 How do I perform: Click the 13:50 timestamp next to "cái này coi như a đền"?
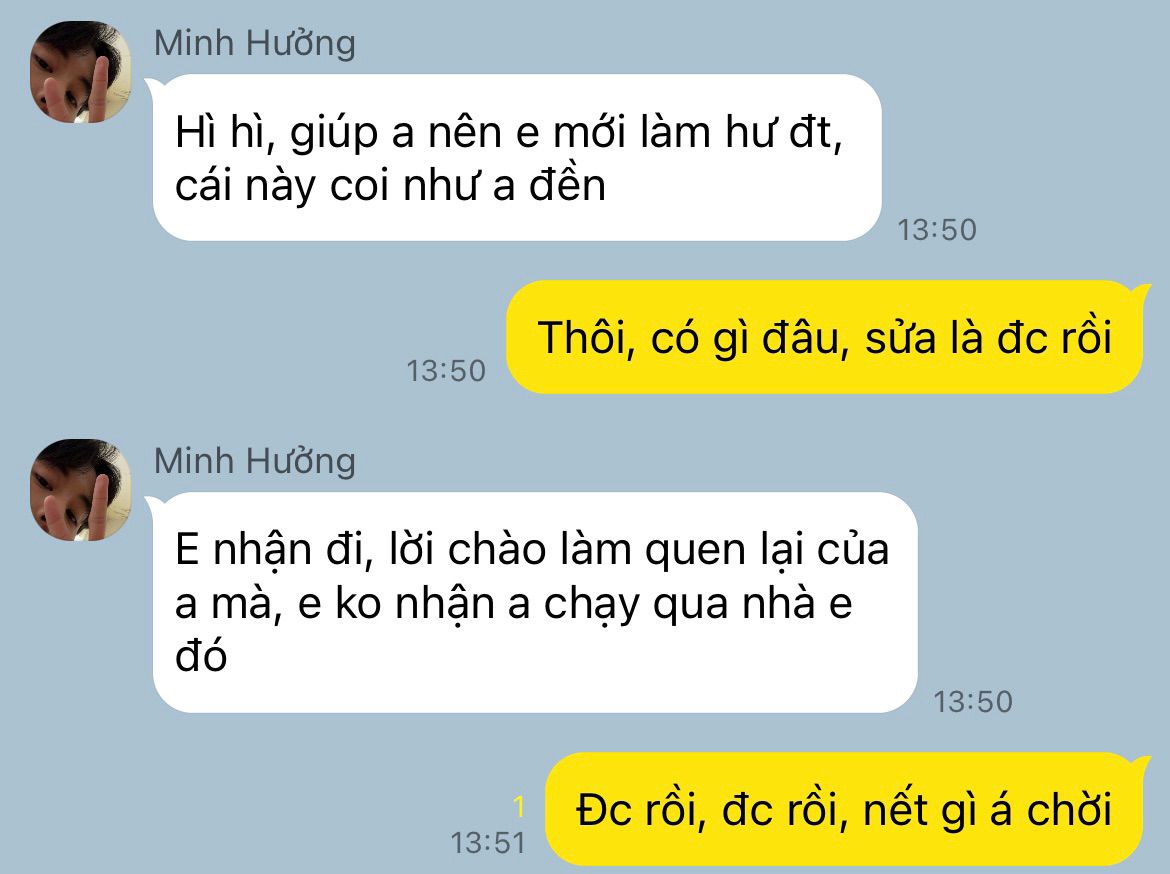(936, 230)
